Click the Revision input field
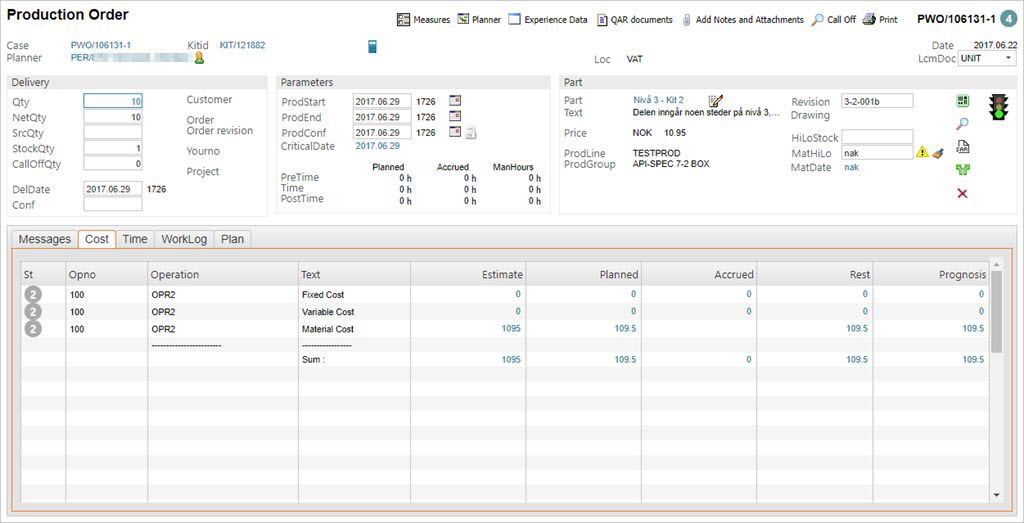The image size is (1024, 523). tap(877, 101)
